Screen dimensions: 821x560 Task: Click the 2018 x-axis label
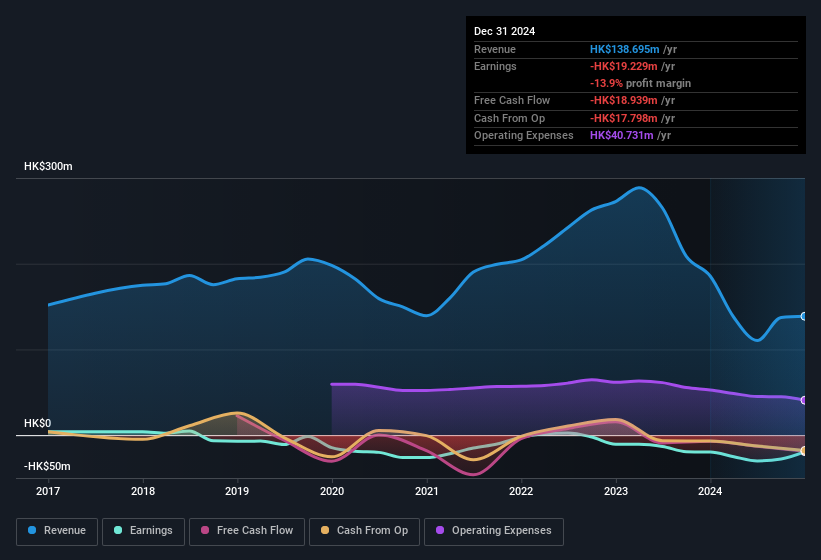pos(143,491)
